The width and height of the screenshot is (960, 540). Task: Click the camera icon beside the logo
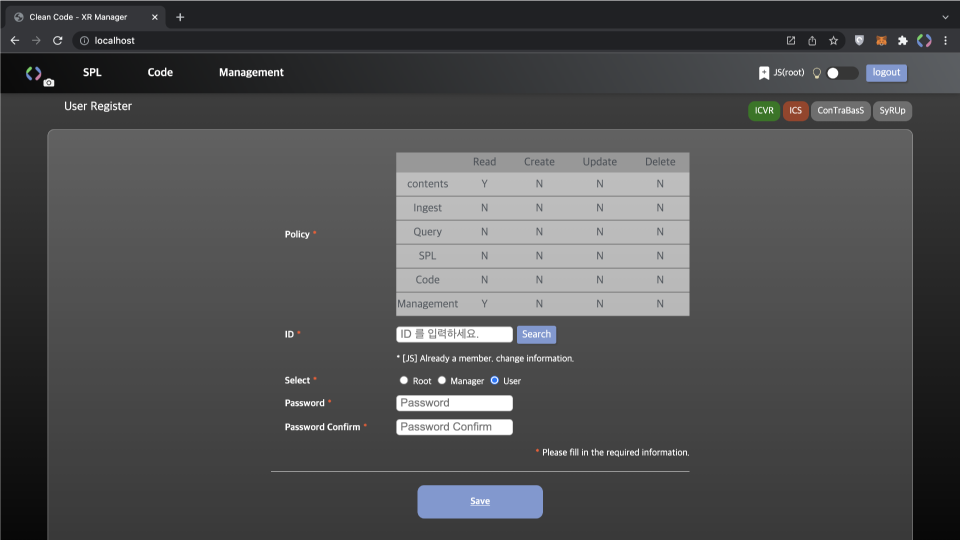coord(49,83)
